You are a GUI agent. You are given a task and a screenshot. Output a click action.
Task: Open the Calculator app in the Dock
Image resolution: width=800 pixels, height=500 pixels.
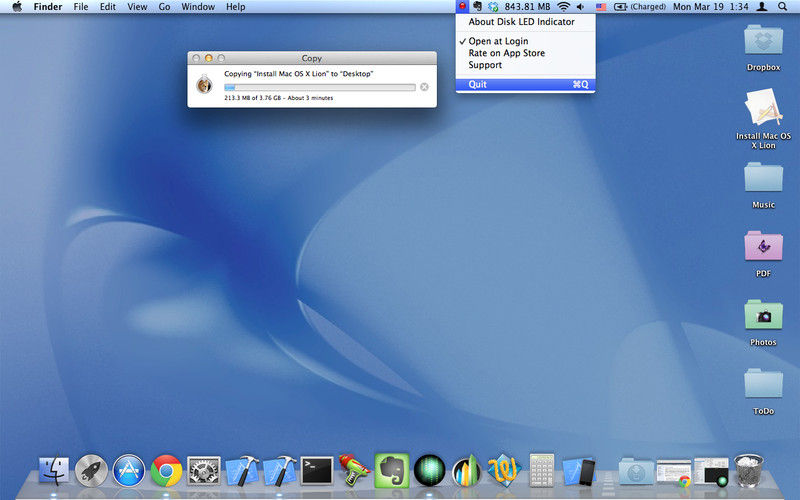542,470
